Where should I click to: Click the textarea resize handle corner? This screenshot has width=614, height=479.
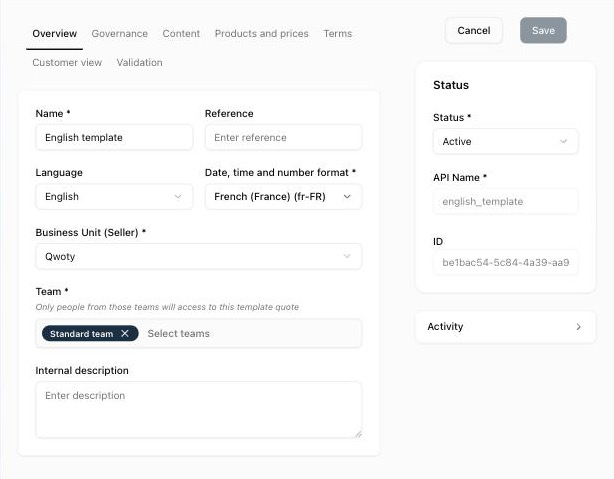pyautogui.click(x=358, y=434)
